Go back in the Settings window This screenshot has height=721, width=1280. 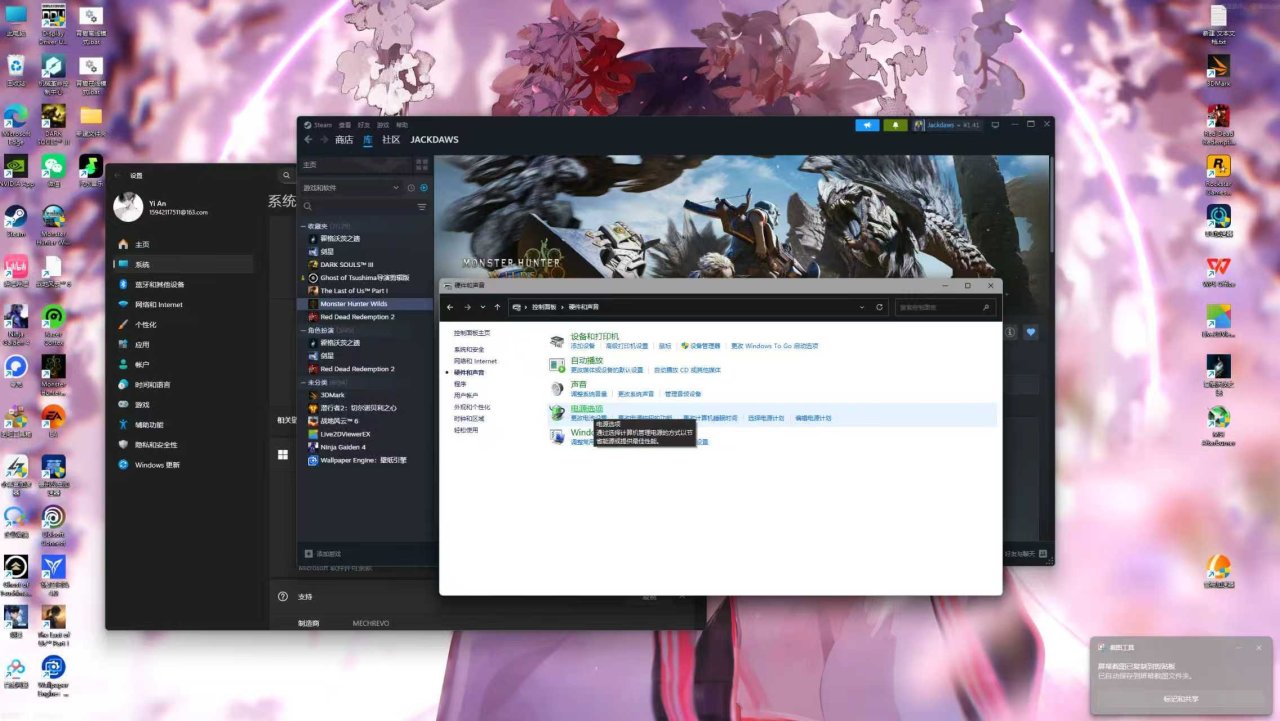(118, 176)
